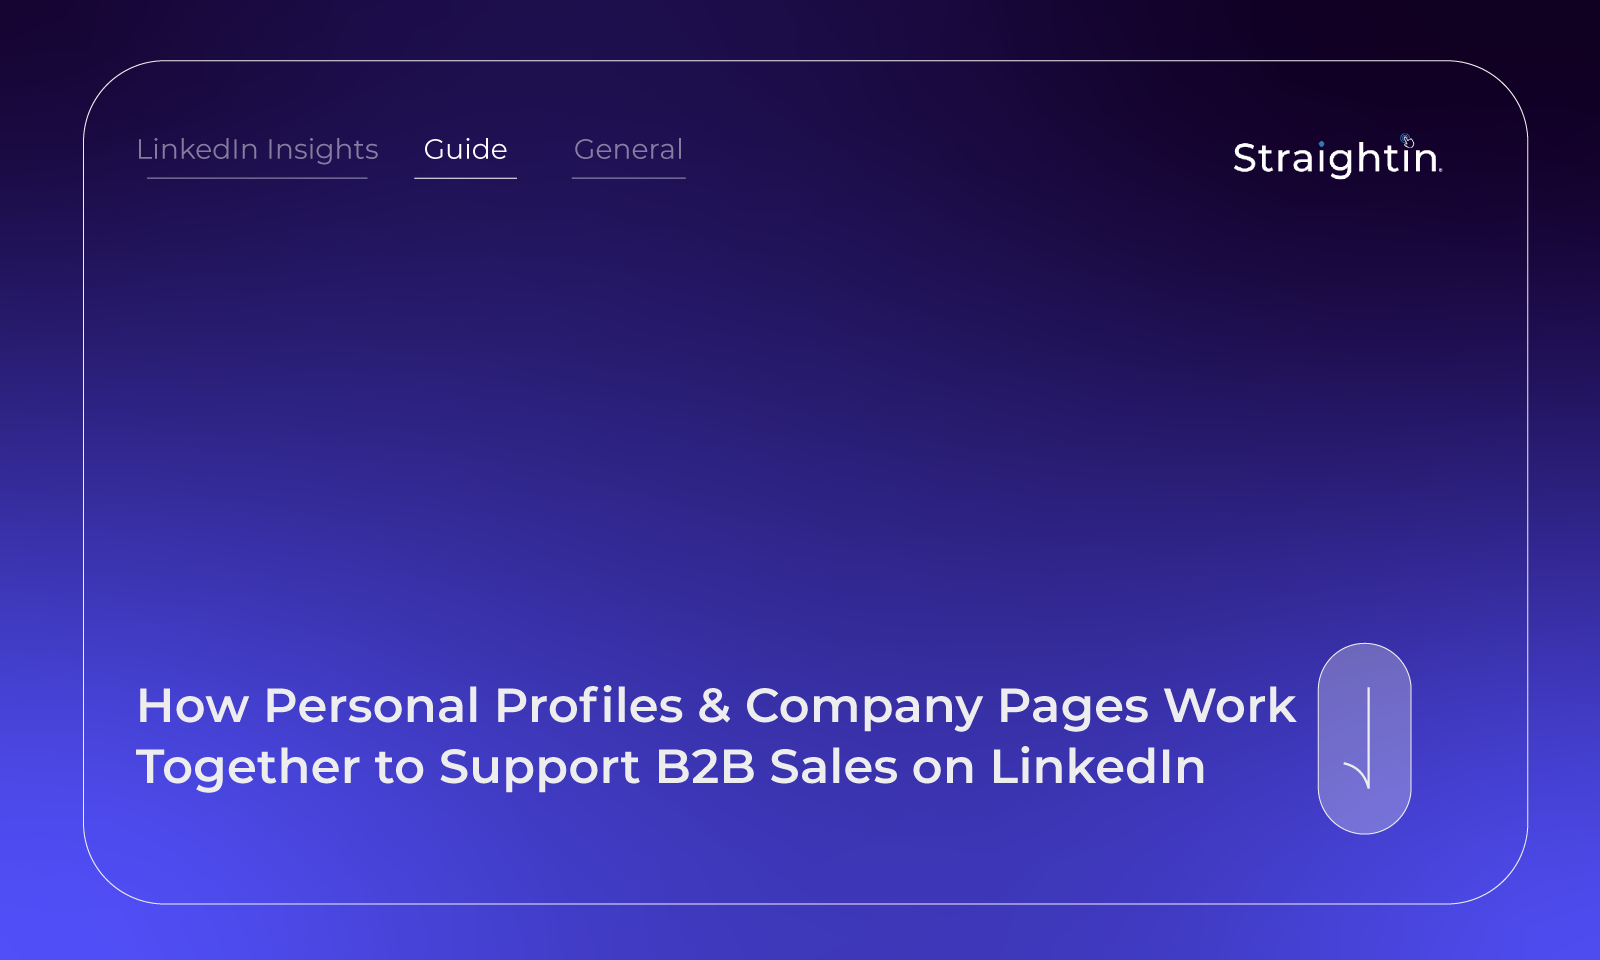Click the registered mark after Straightin
Screen dimensions: 1600x960
pyautogui.click(x=1440, y=171)
